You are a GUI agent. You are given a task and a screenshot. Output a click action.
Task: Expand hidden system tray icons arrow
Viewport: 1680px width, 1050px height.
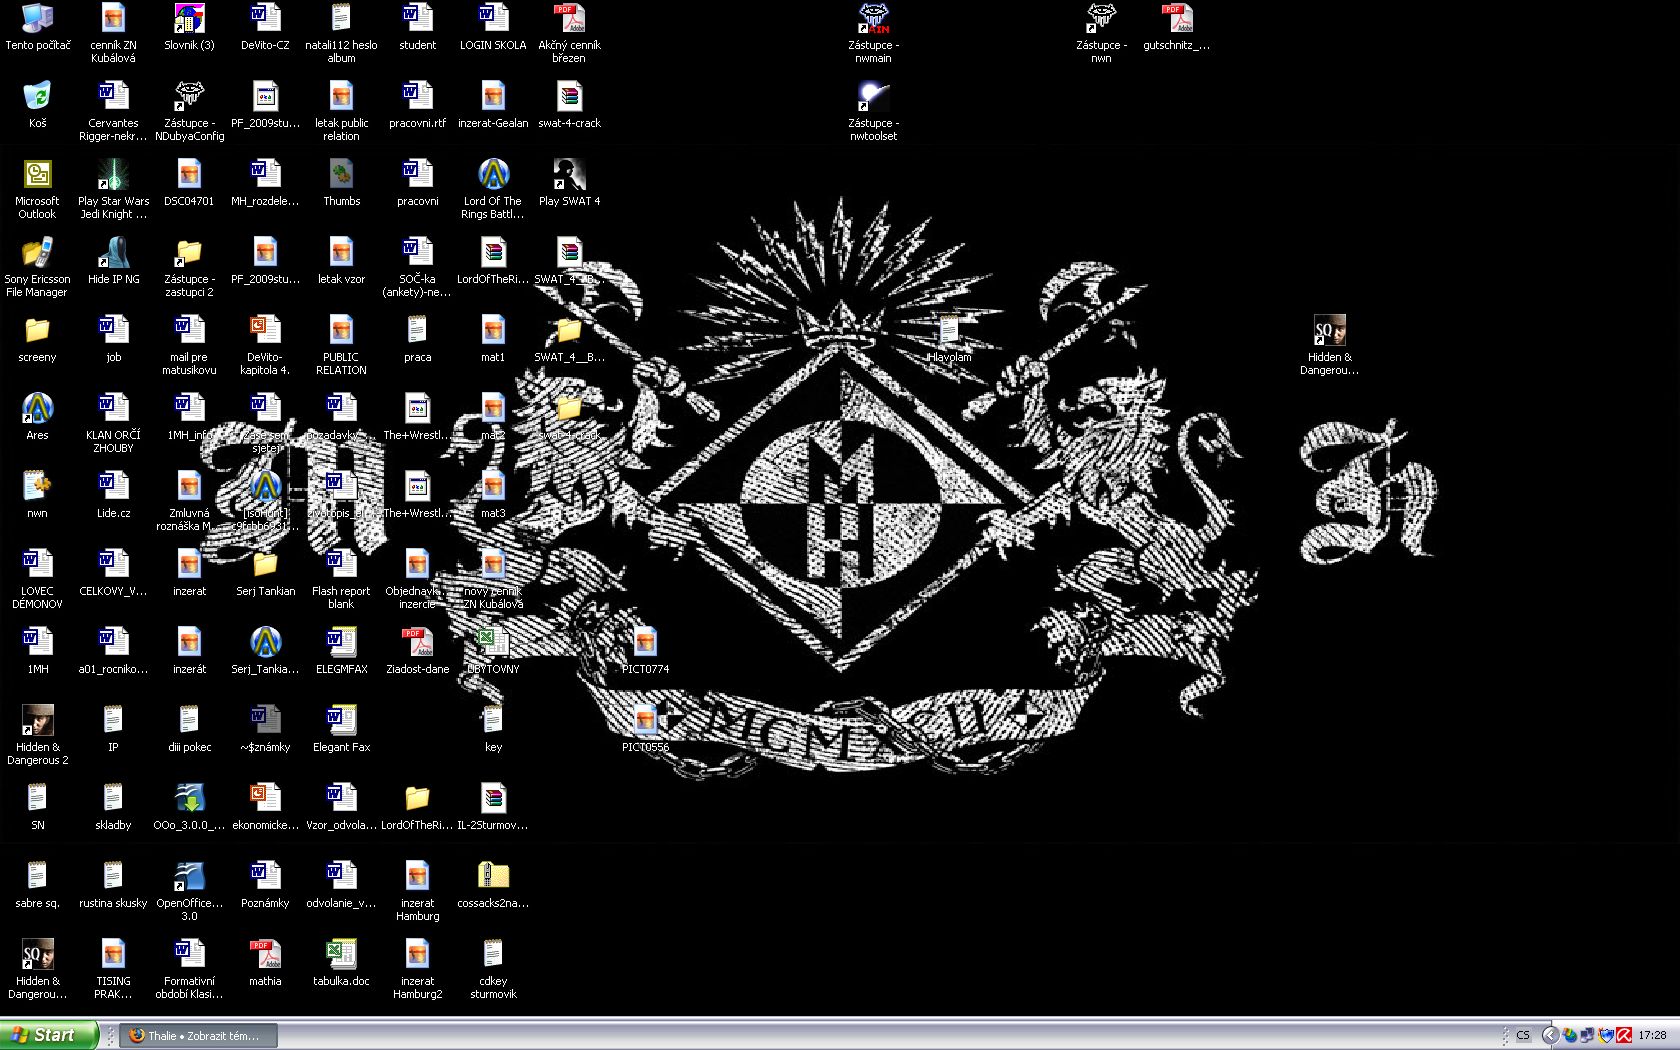[x=1550, y=1036]
